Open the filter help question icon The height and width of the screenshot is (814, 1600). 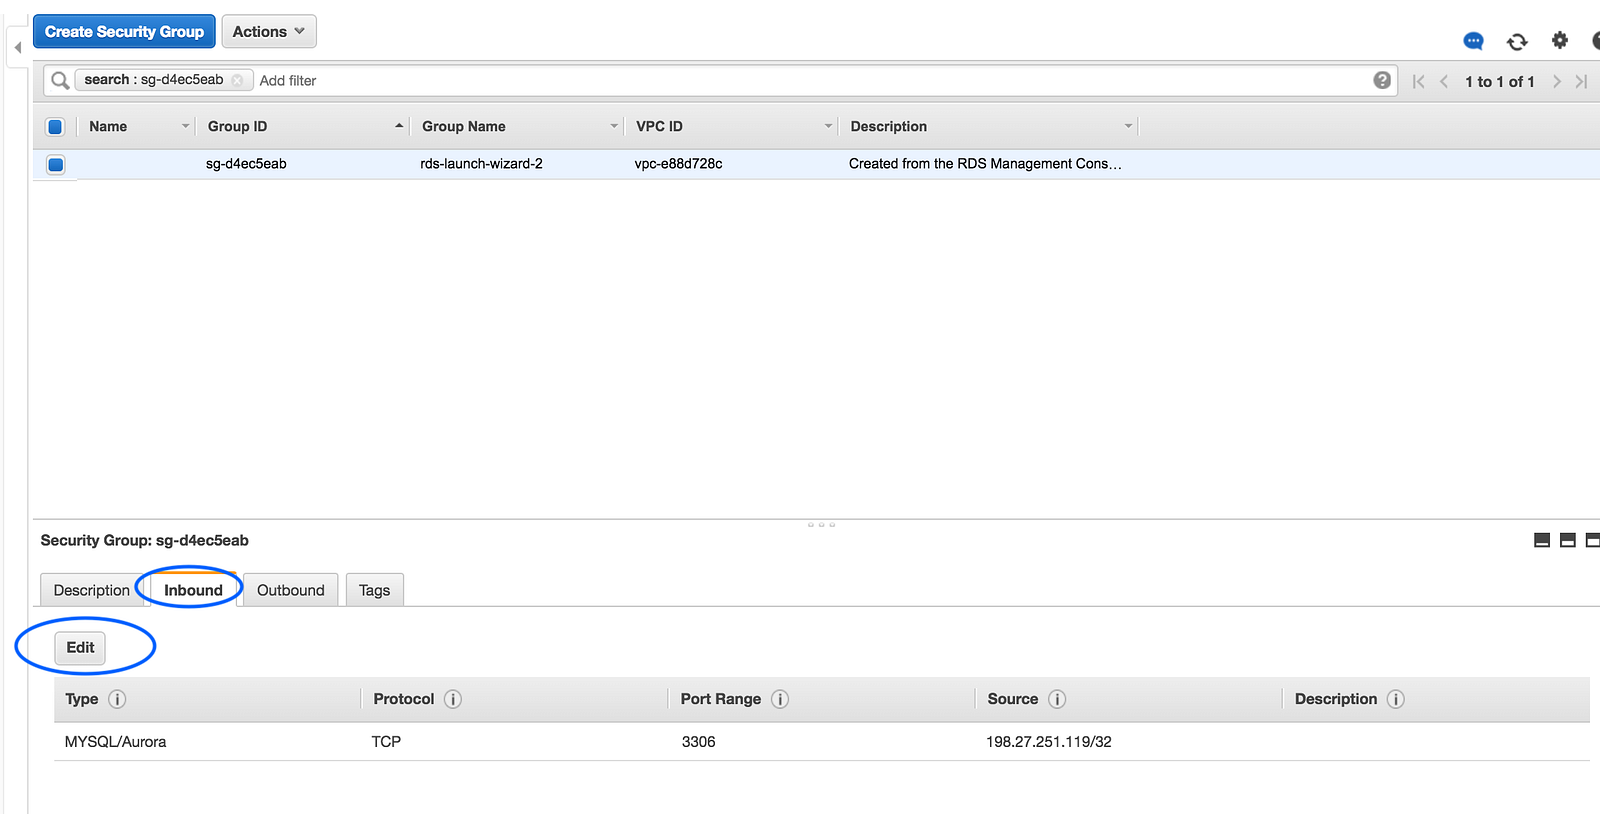(1382, 80)
